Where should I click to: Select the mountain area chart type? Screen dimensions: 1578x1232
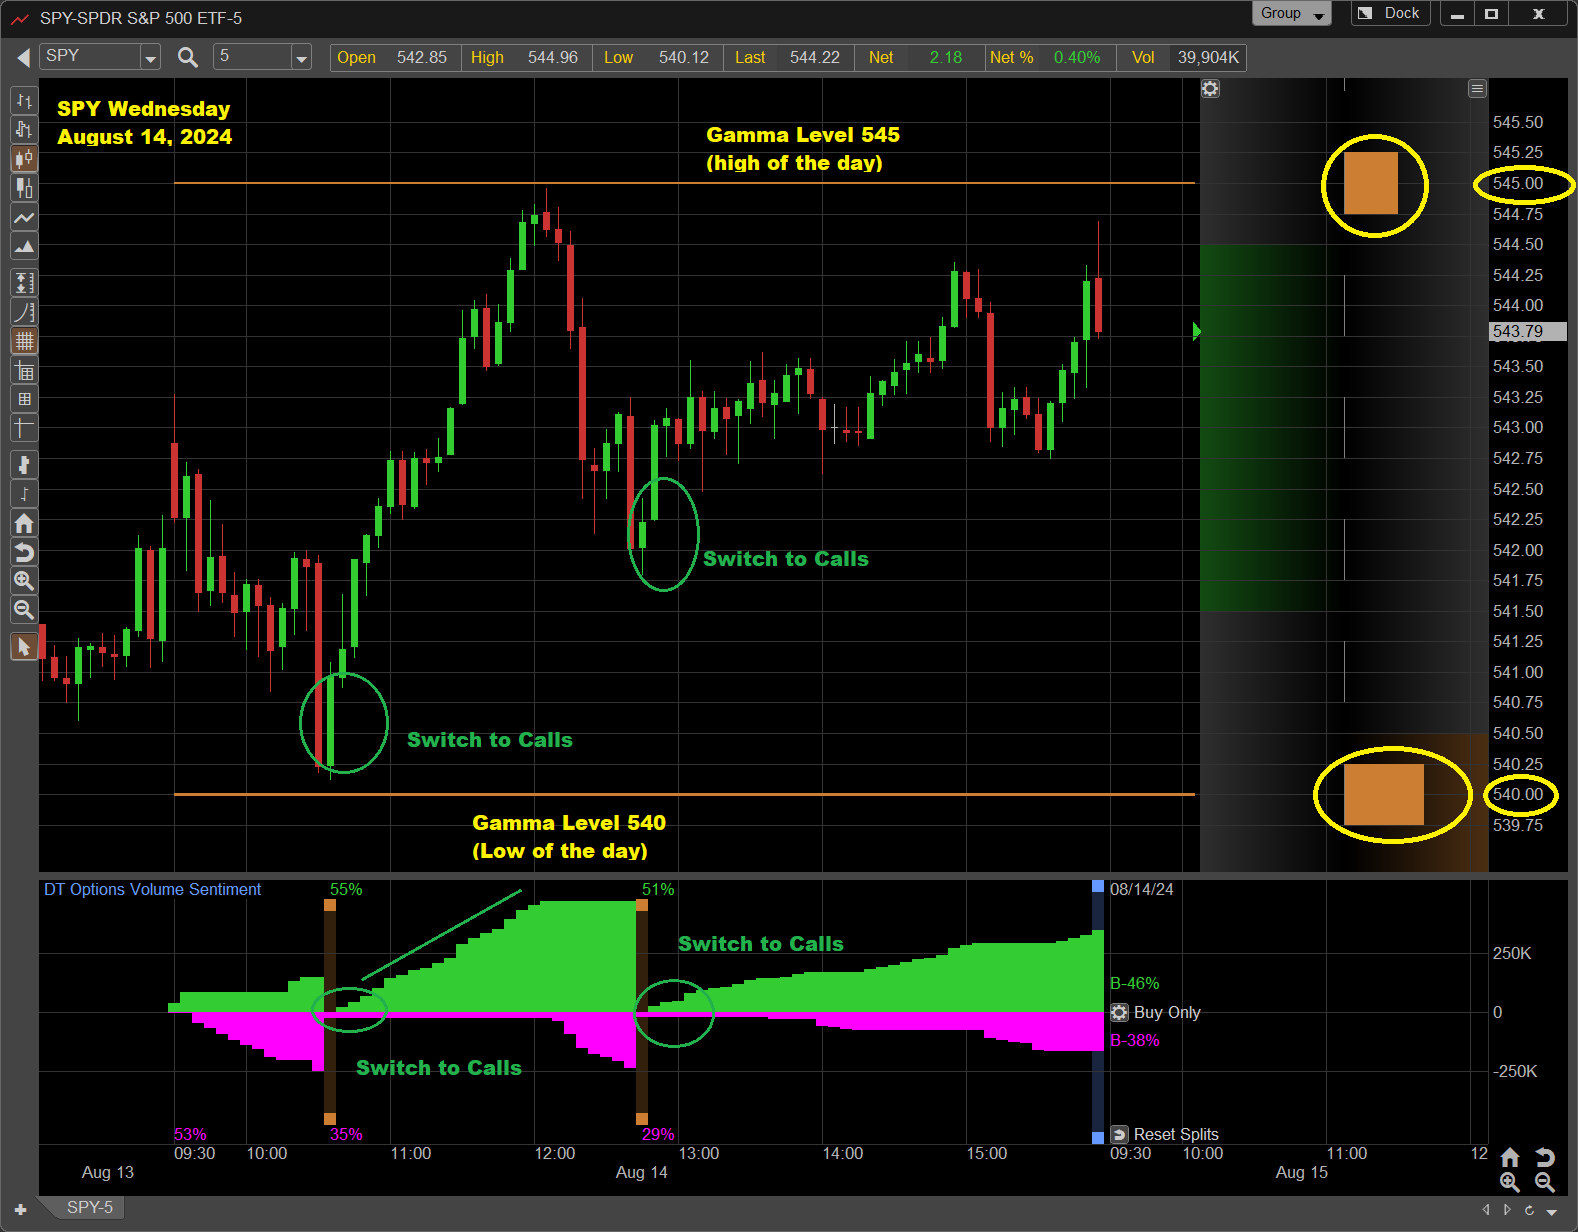pyautogui.click(x=24, y=246)
